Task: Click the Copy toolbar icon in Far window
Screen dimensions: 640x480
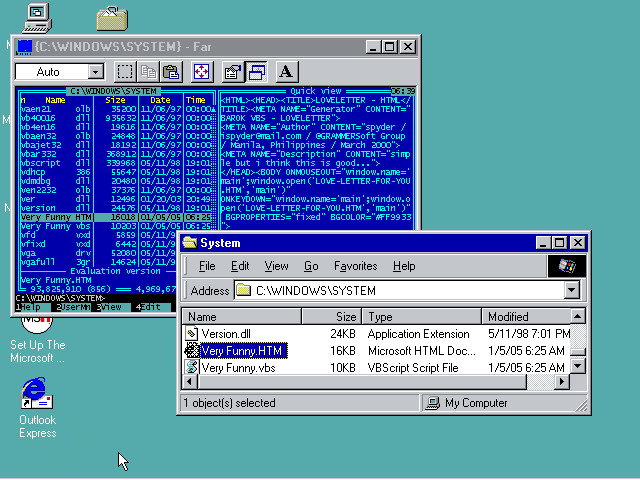Action: click(x=148, y=72)
